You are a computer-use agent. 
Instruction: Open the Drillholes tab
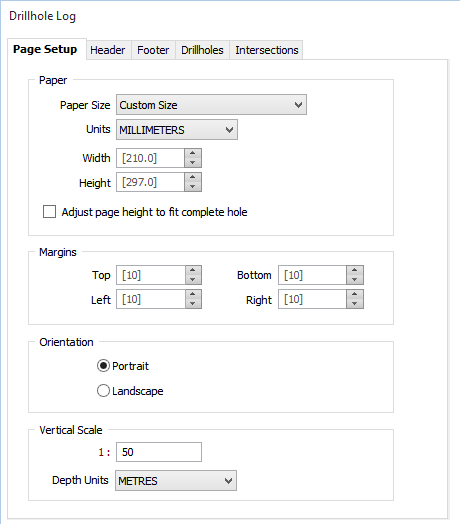pos(203,50)
